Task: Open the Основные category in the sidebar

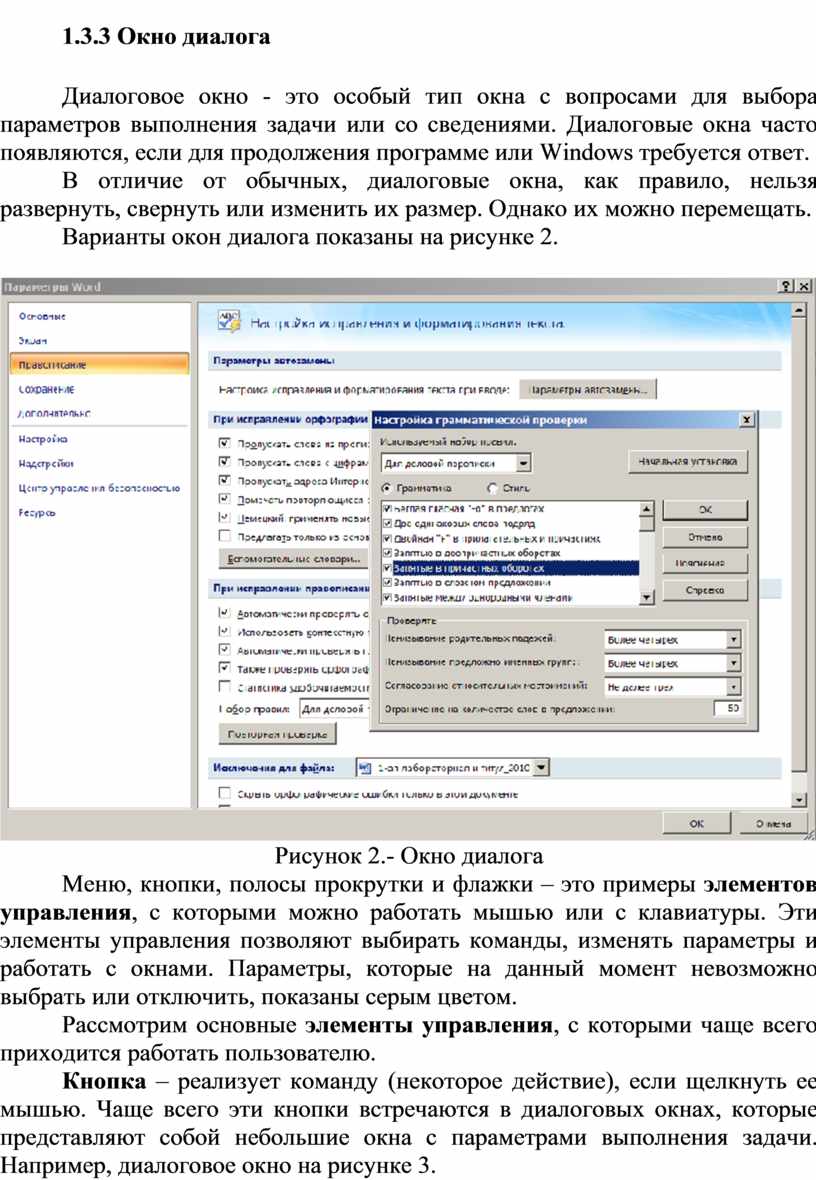Action: (x=42, y=316)
